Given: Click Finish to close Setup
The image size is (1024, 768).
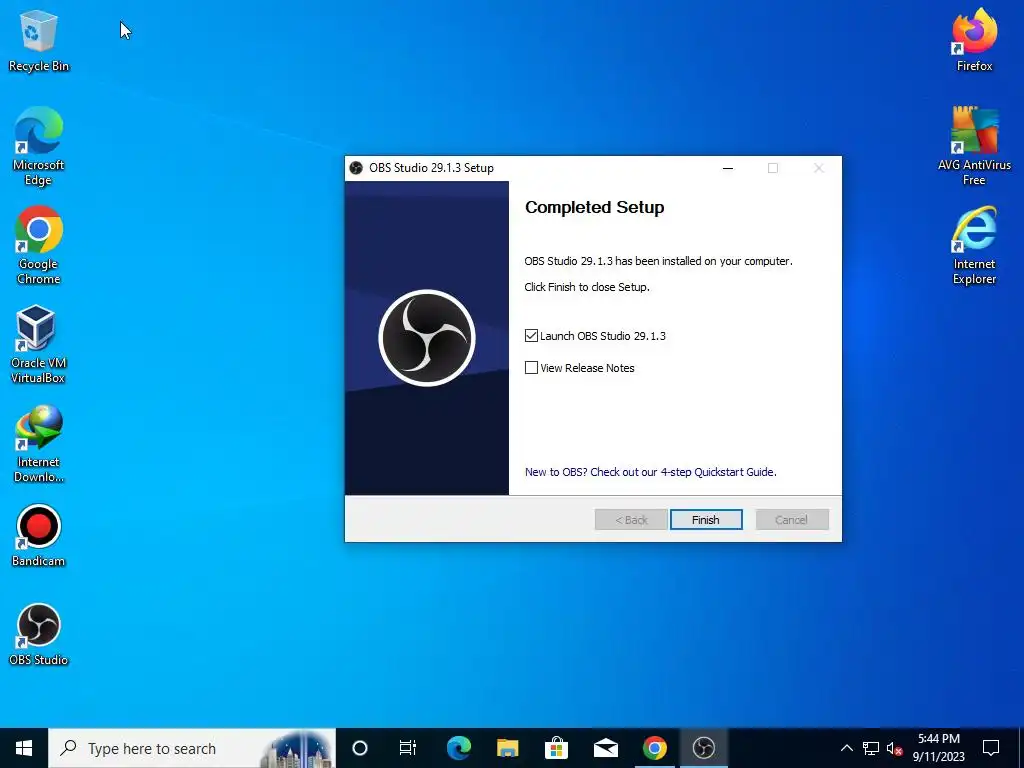Looking at the screenshot, I should tap(706, 520).
